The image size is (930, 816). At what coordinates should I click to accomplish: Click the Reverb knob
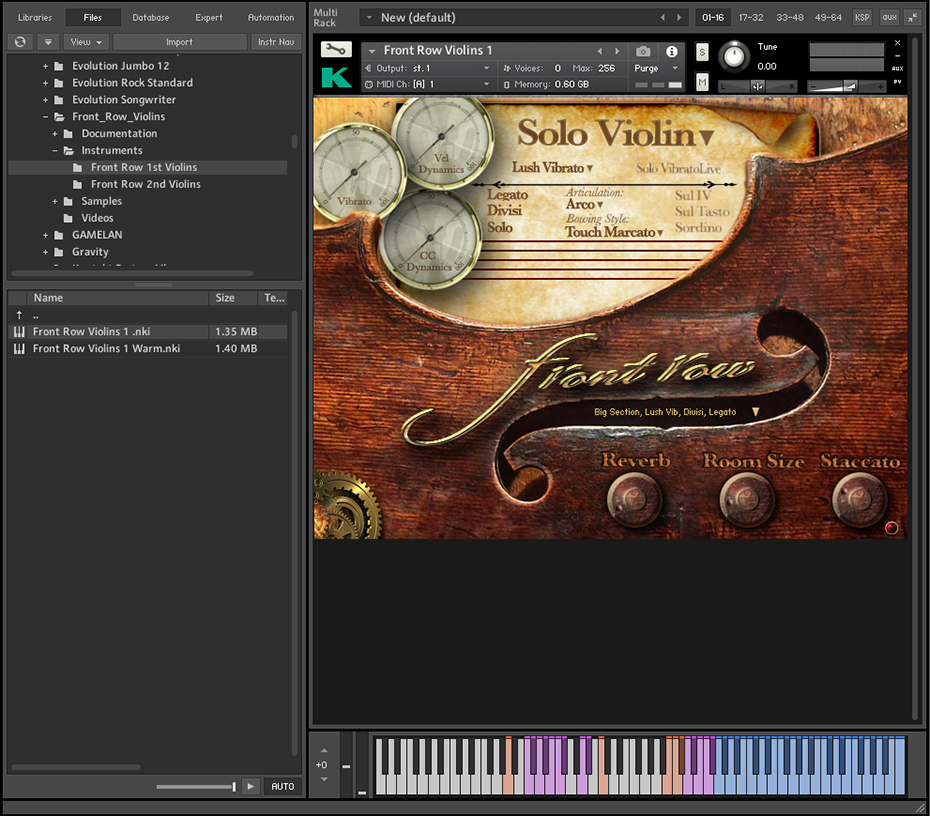coord(634,499)
